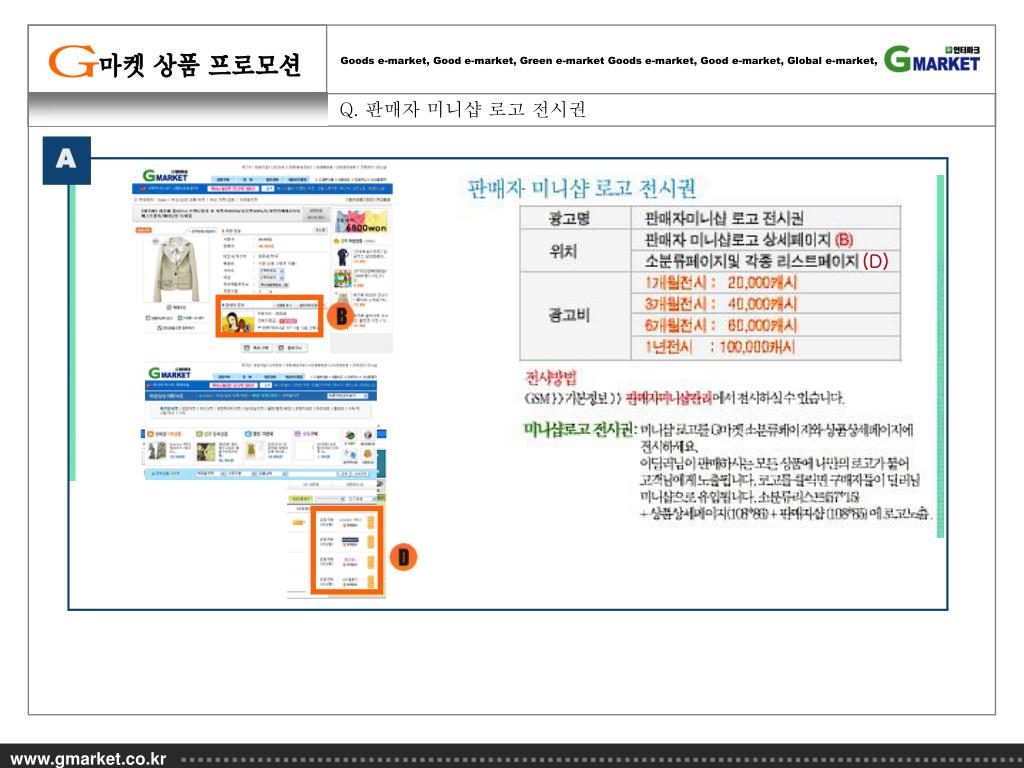Click the red '판매자미니샵관리' link text
This screenshot has width=1024, height=768.
[x=668, y=398]
